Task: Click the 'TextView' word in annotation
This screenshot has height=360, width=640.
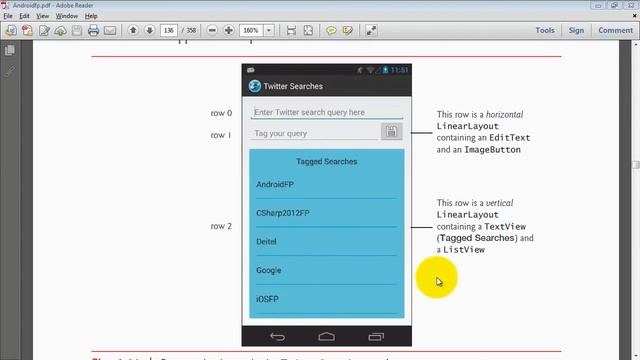Action: pyautogui.click(x=505, y=227)
